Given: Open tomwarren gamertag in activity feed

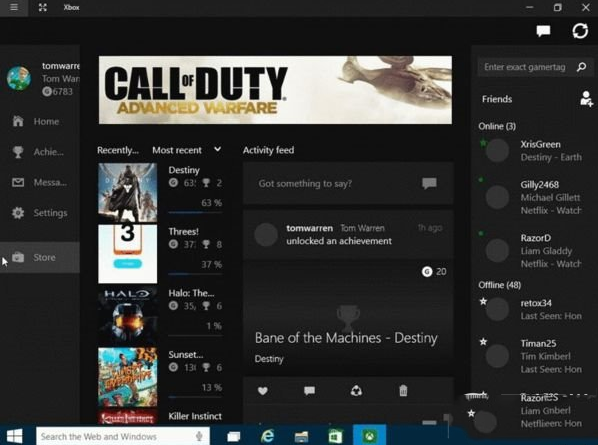Looking at the screenshot, I should [x=309, y=228].
